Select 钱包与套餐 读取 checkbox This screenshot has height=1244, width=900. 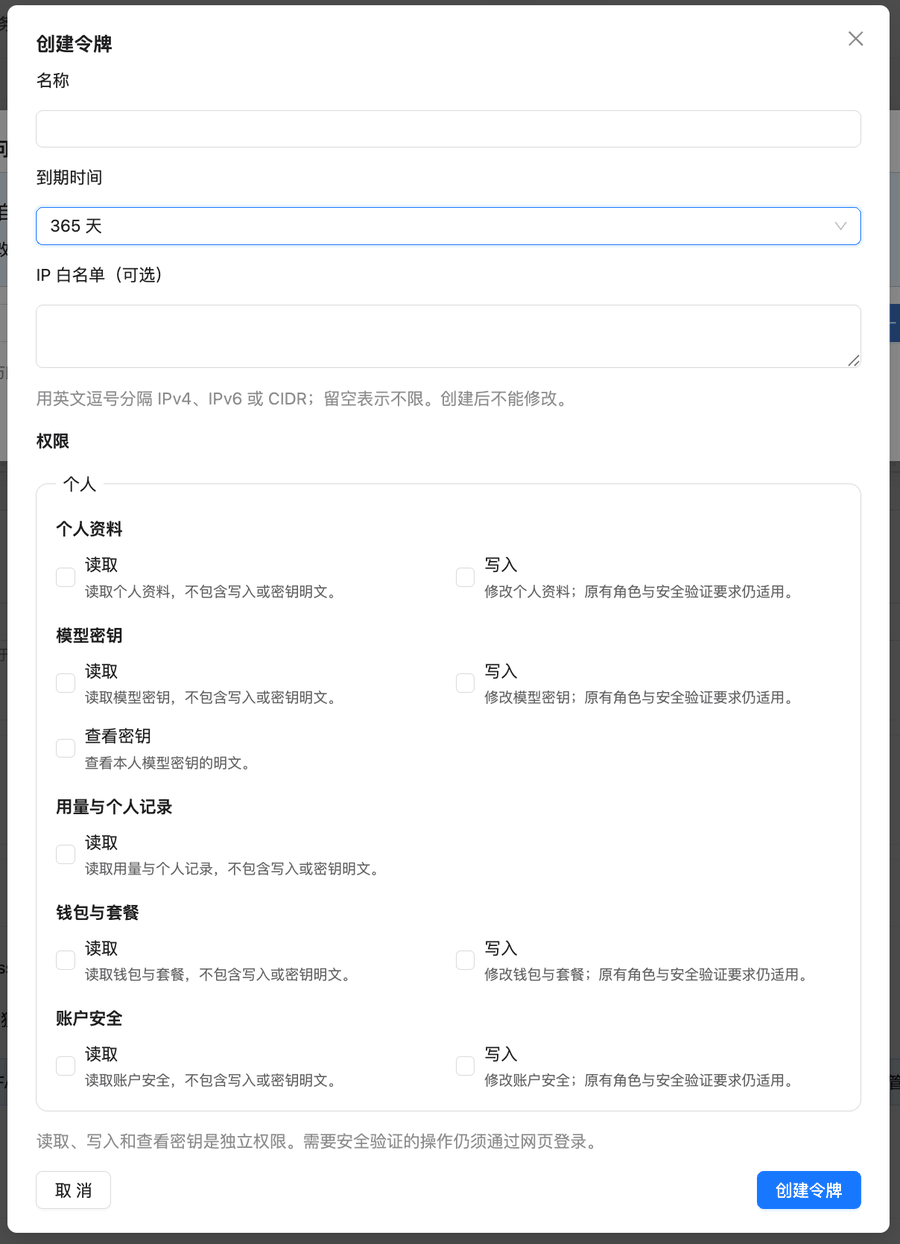pos(65,960)
